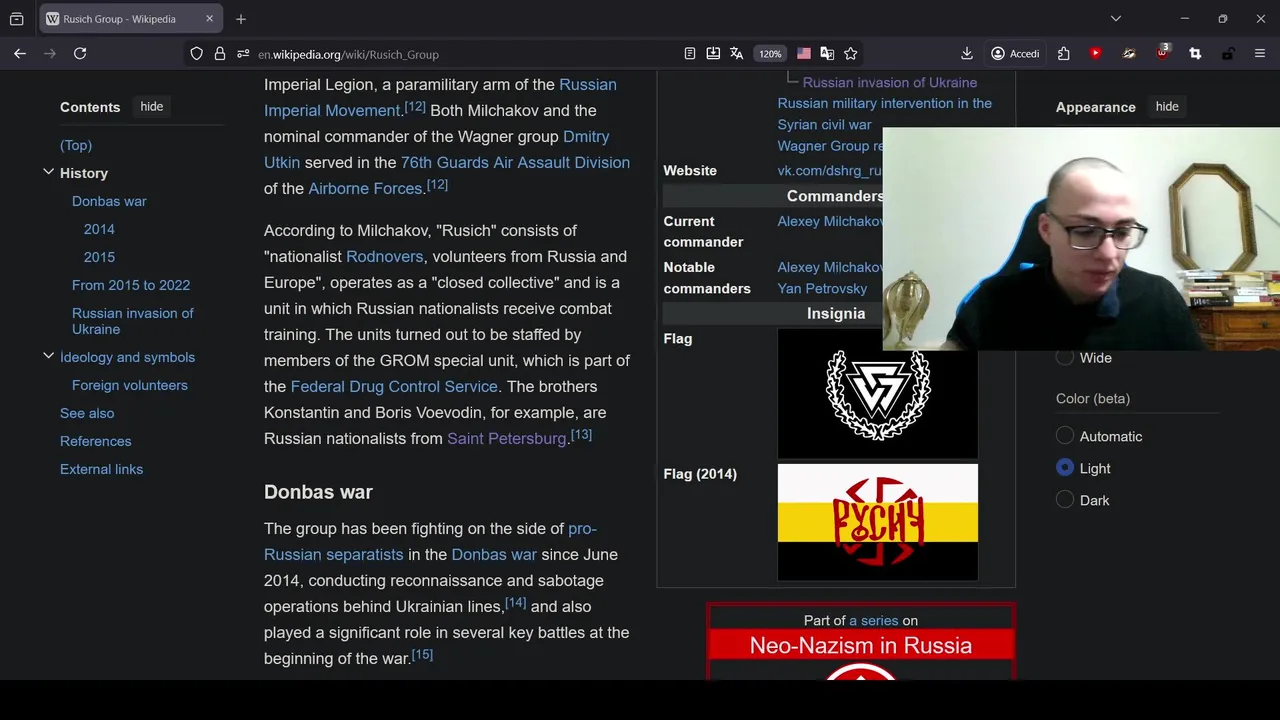Open the crop screenshot extension

[x=1195, y=54]
